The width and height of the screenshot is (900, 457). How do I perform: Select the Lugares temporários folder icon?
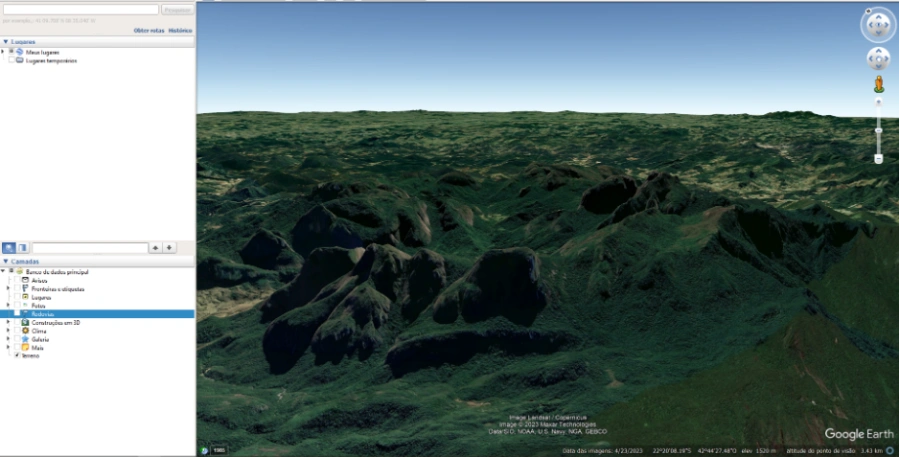click(x=20, y=60)
